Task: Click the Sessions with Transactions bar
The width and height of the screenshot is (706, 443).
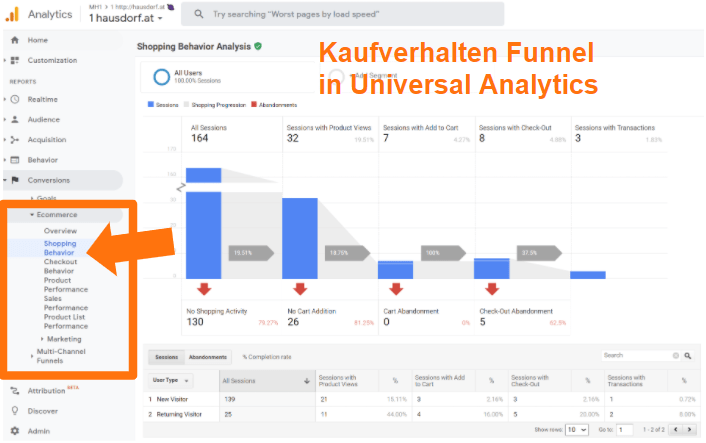Action: click(x=588, y=275)
